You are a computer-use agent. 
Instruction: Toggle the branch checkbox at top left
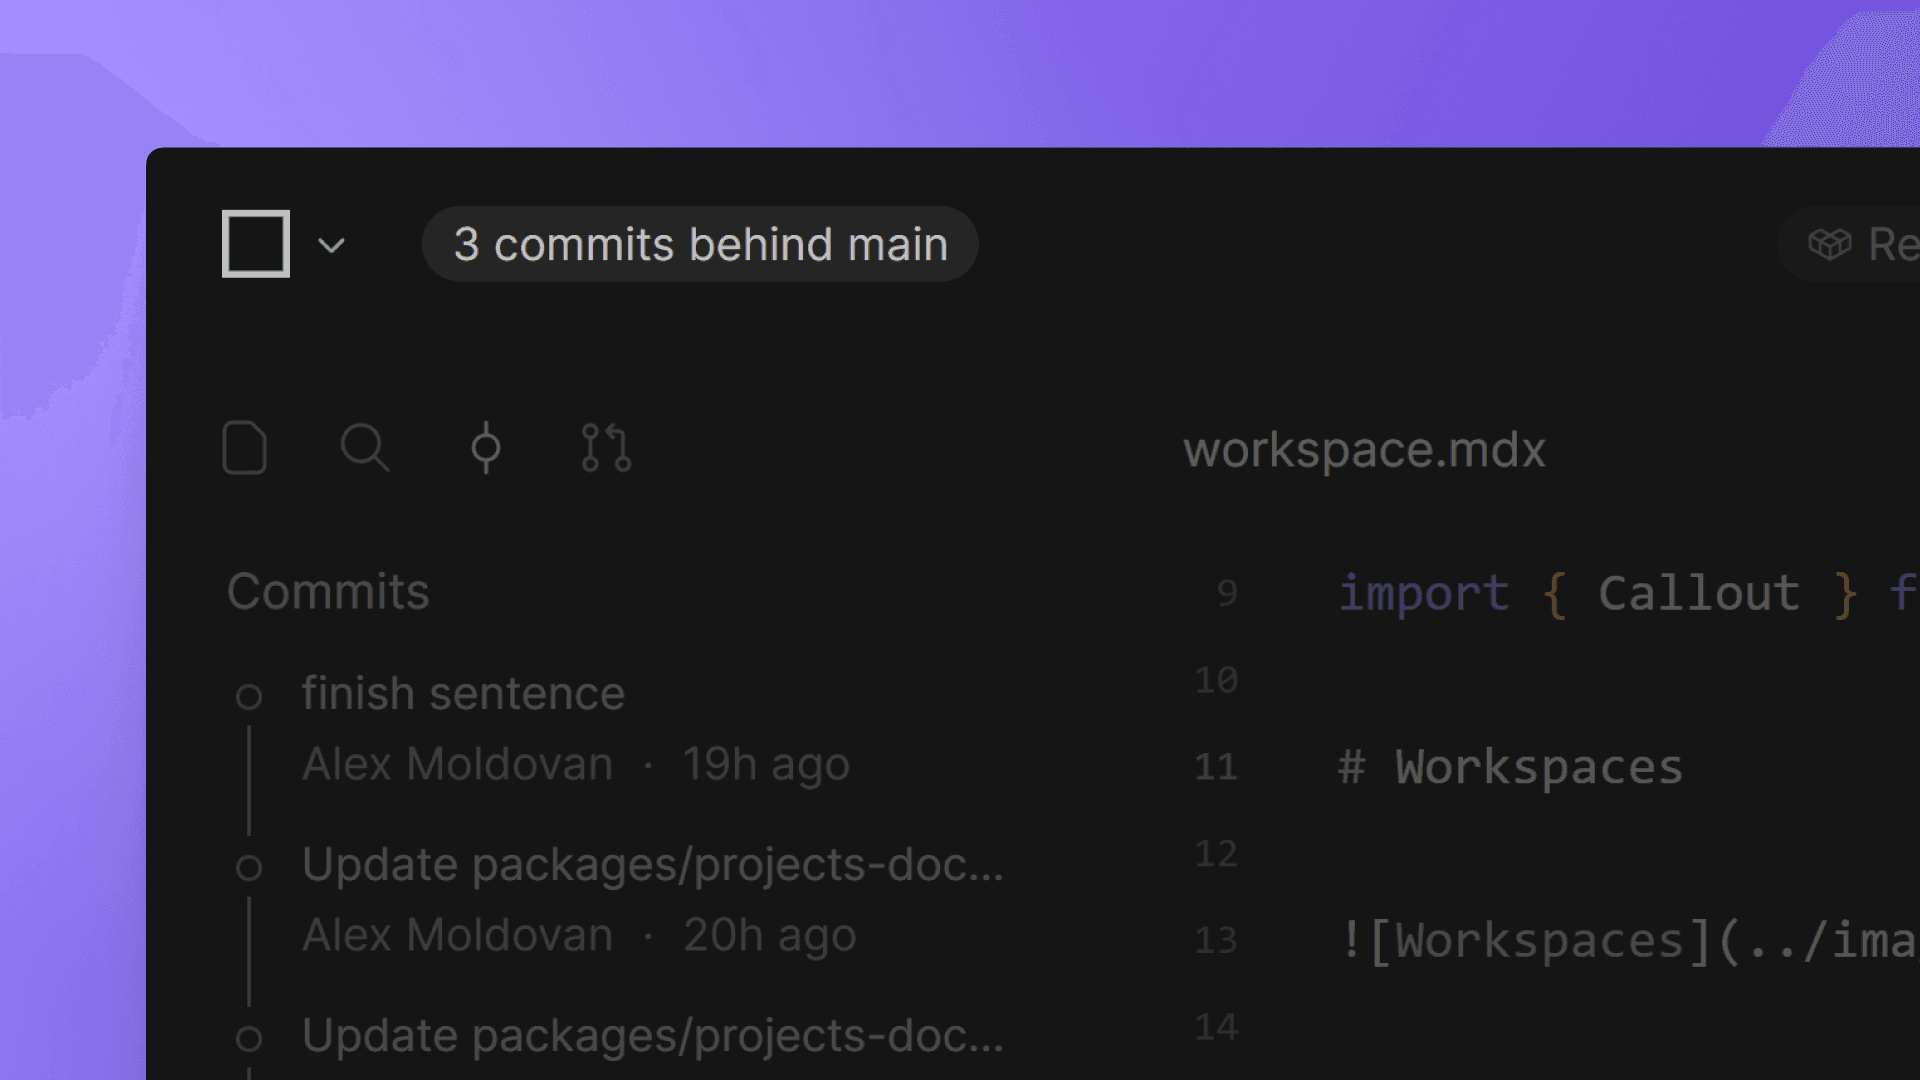click(x=255, y=243)
